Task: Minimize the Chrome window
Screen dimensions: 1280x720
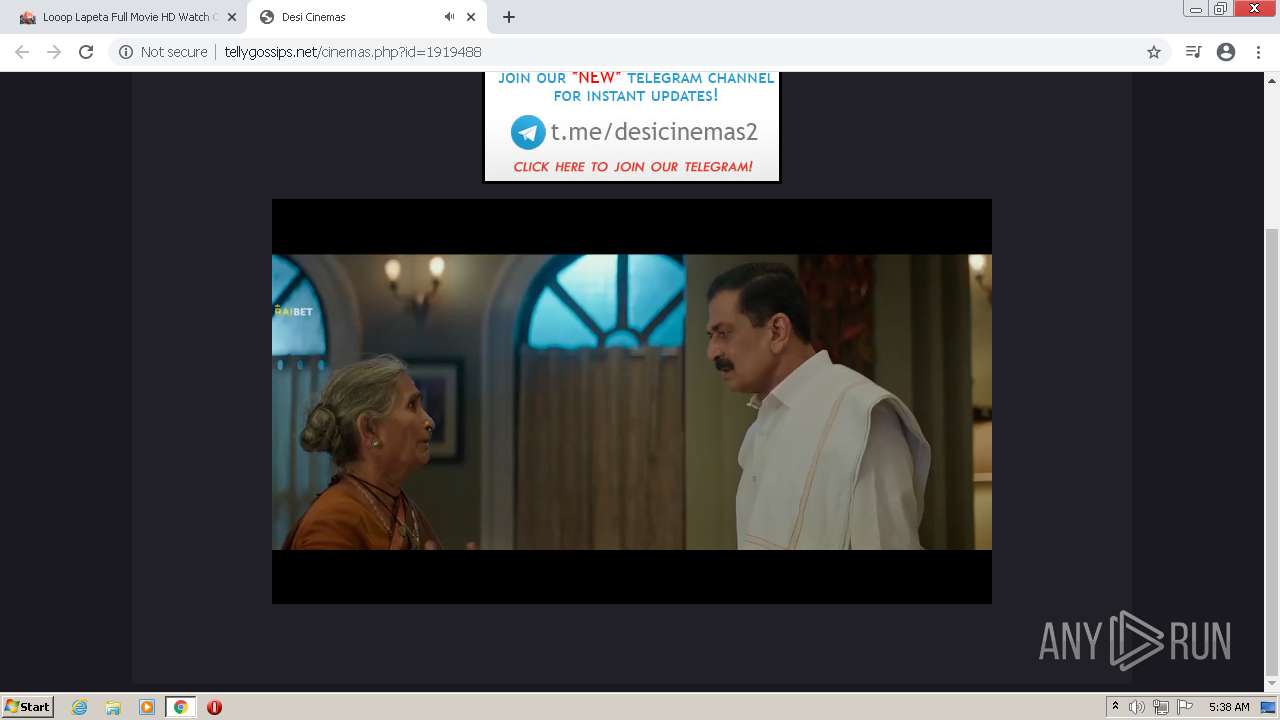Action: click(1195, 9)
